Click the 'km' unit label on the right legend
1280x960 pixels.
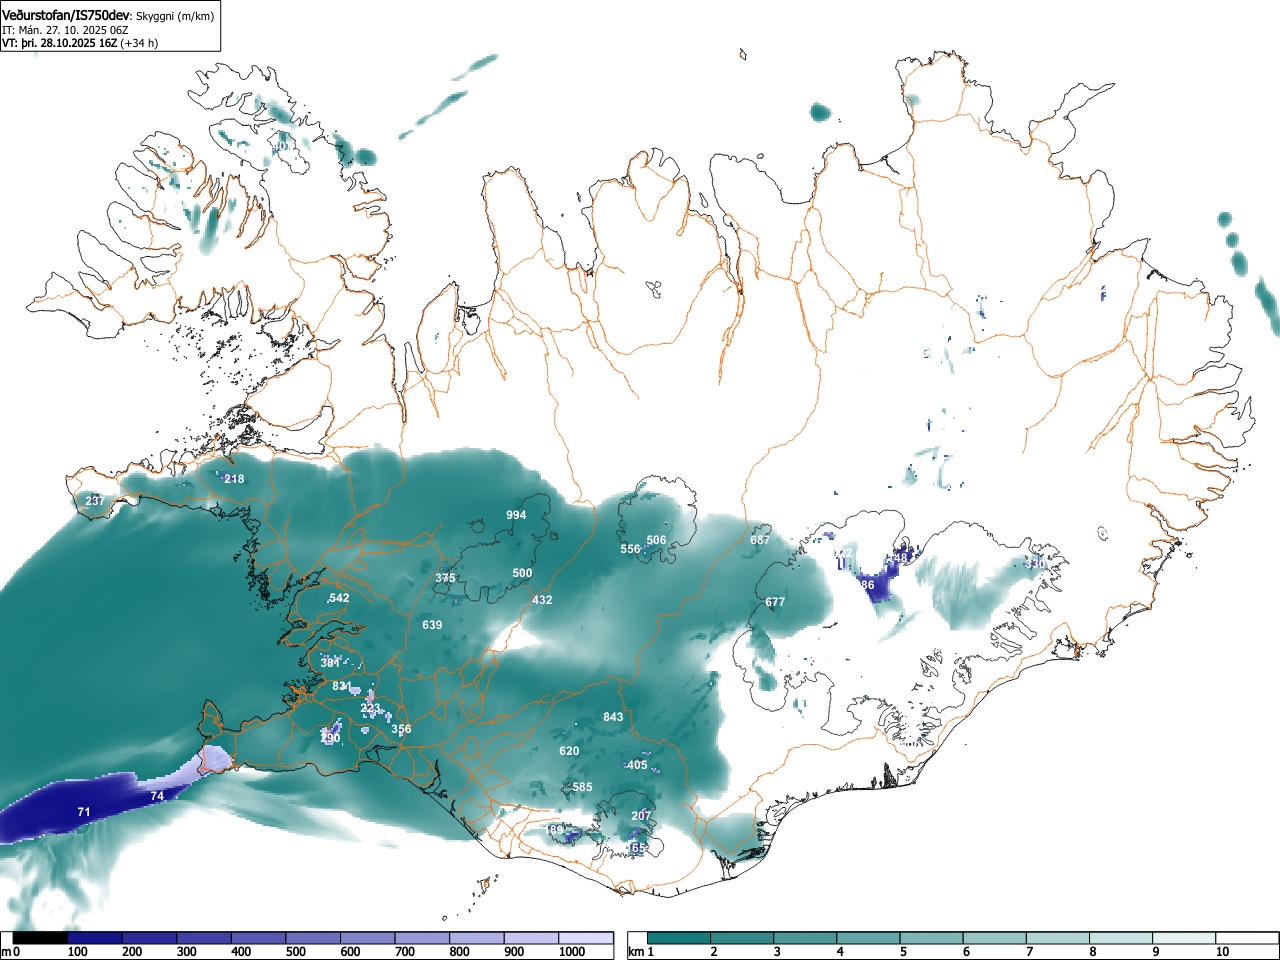pyautogui.click(x=636, y=952)
